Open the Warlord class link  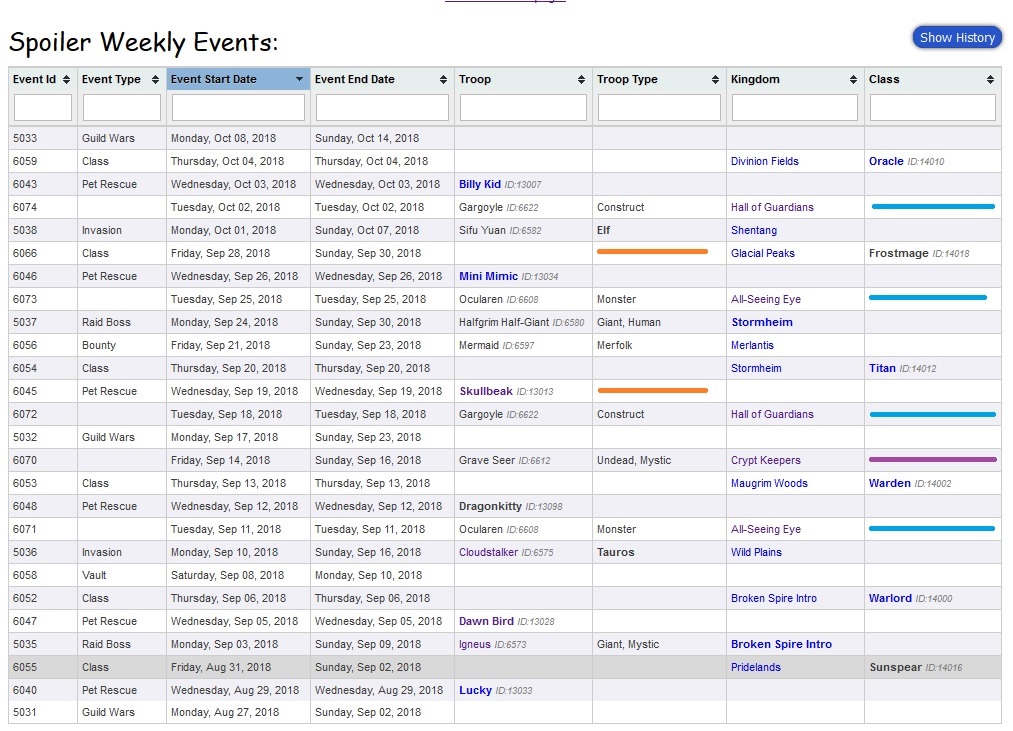pos(890,598)
